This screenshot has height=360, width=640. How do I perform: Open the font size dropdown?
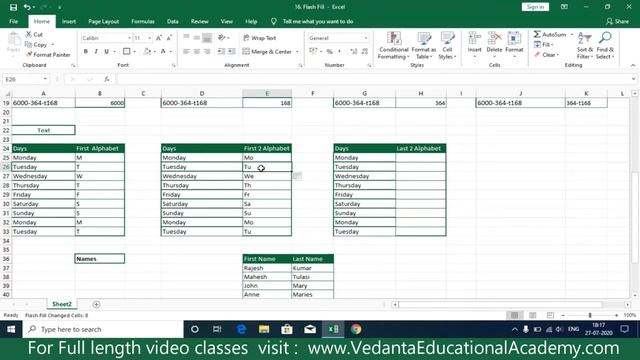tap(150, 38)
